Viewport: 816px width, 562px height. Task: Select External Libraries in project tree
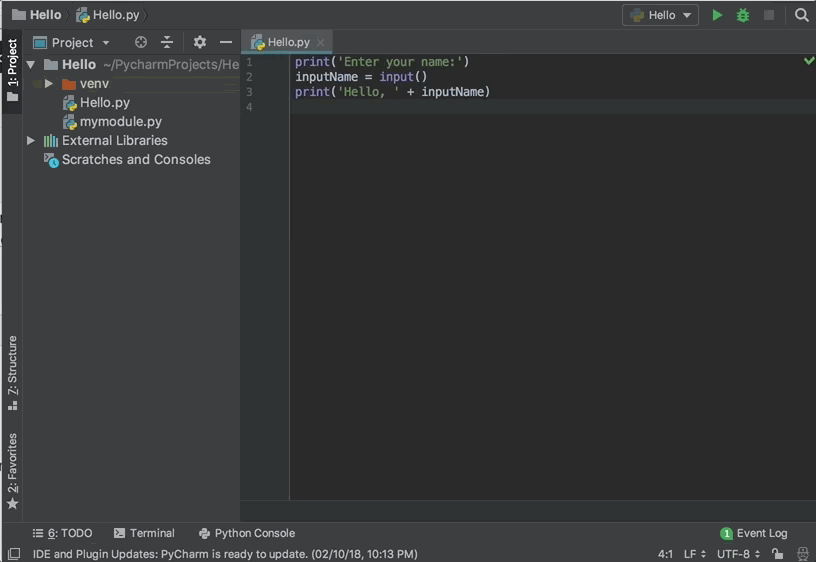114,140
